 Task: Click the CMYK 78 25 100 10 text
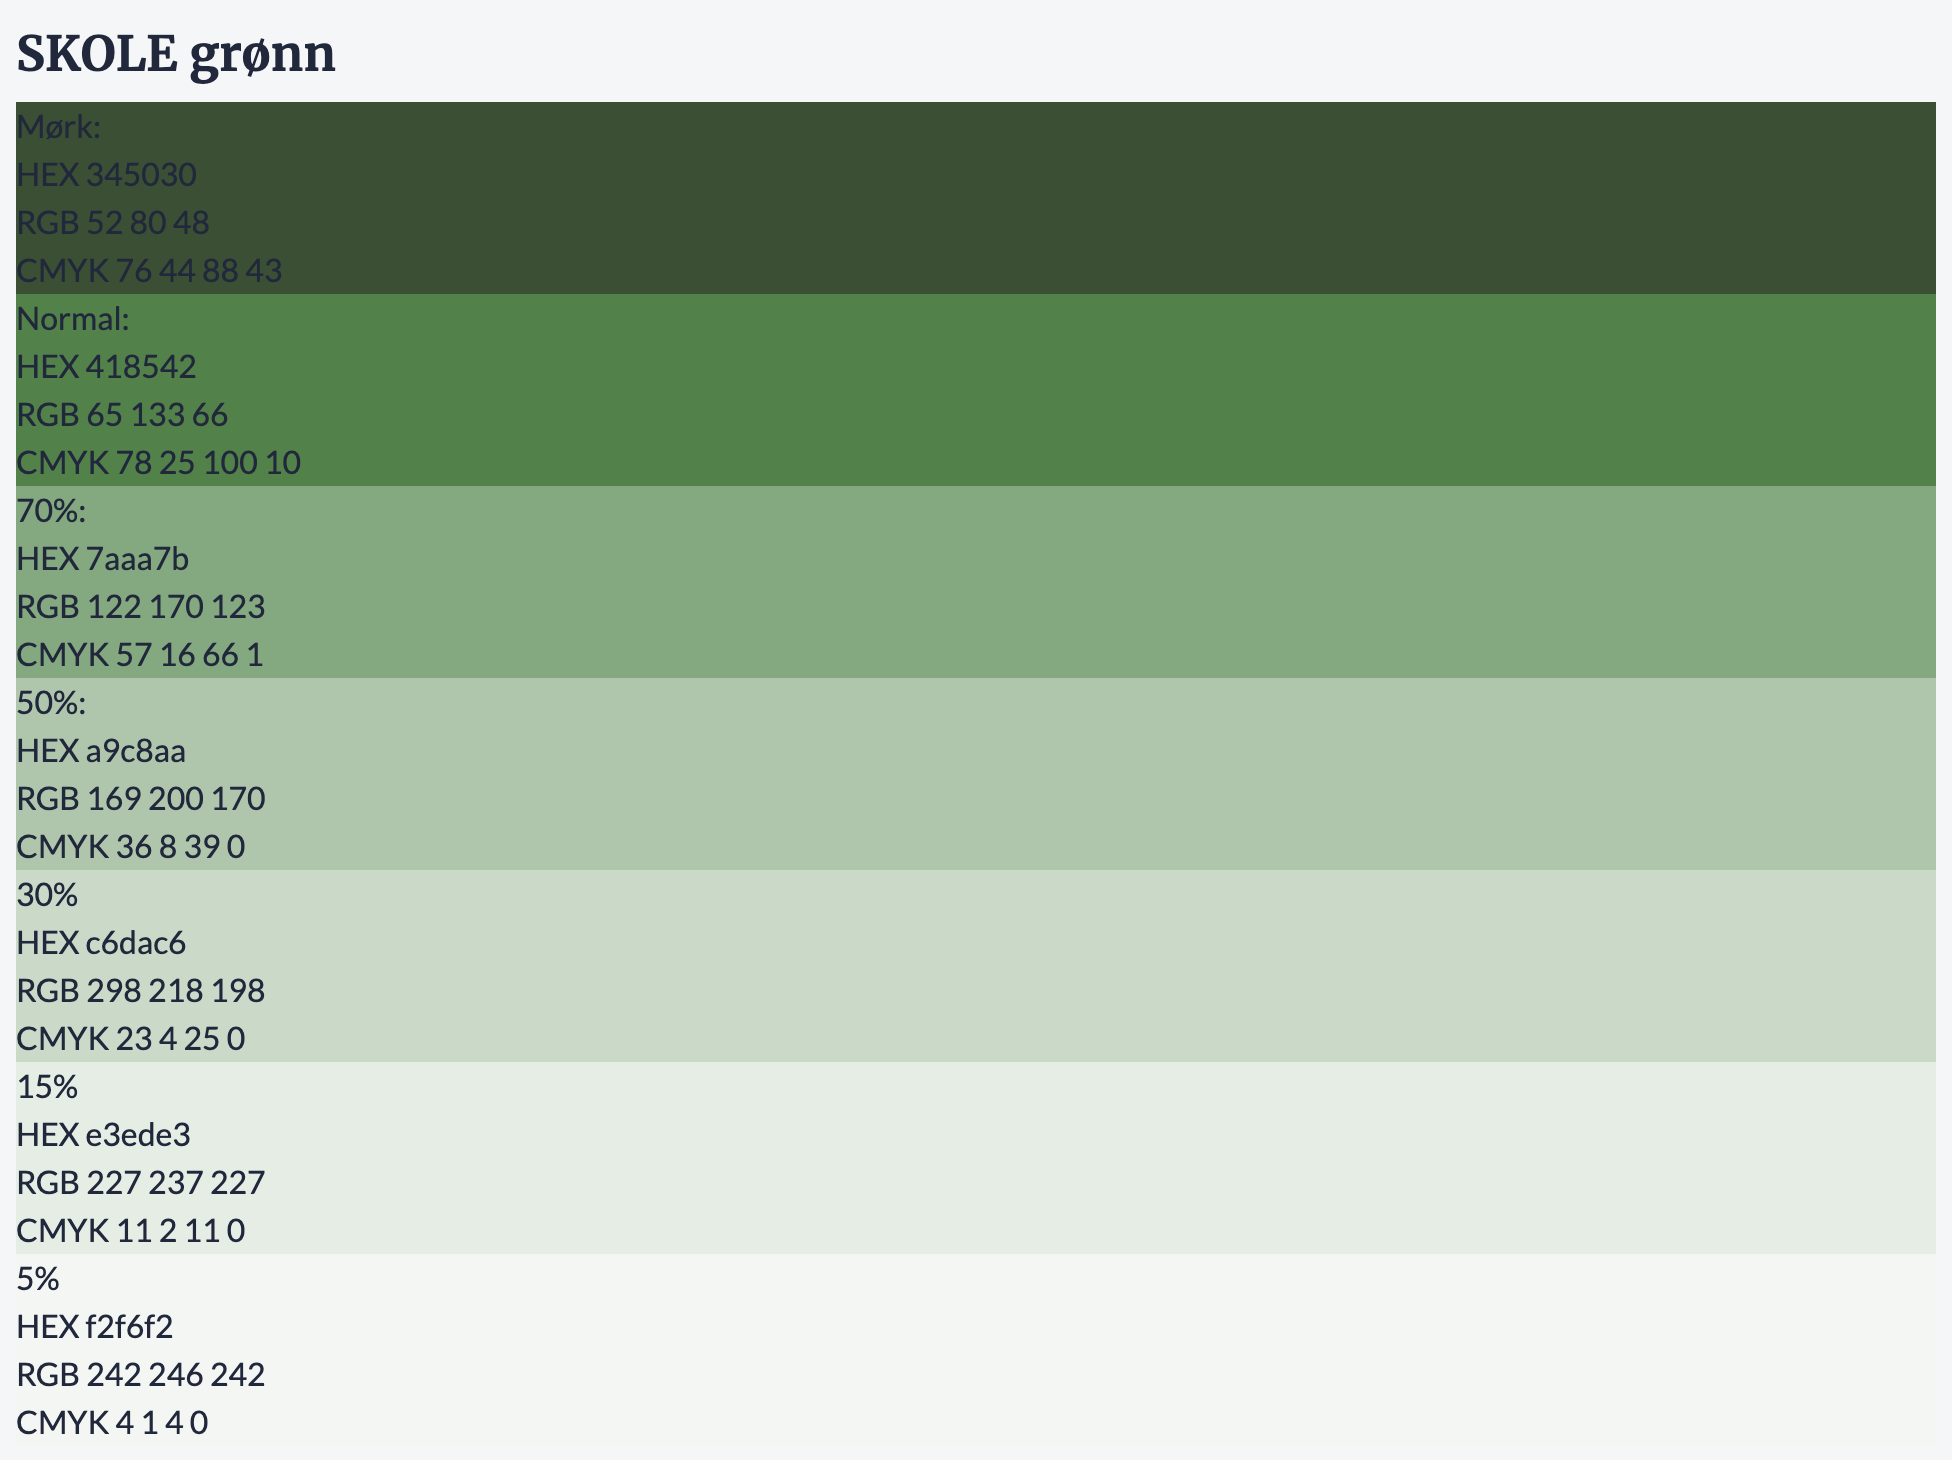pos(159,463)
